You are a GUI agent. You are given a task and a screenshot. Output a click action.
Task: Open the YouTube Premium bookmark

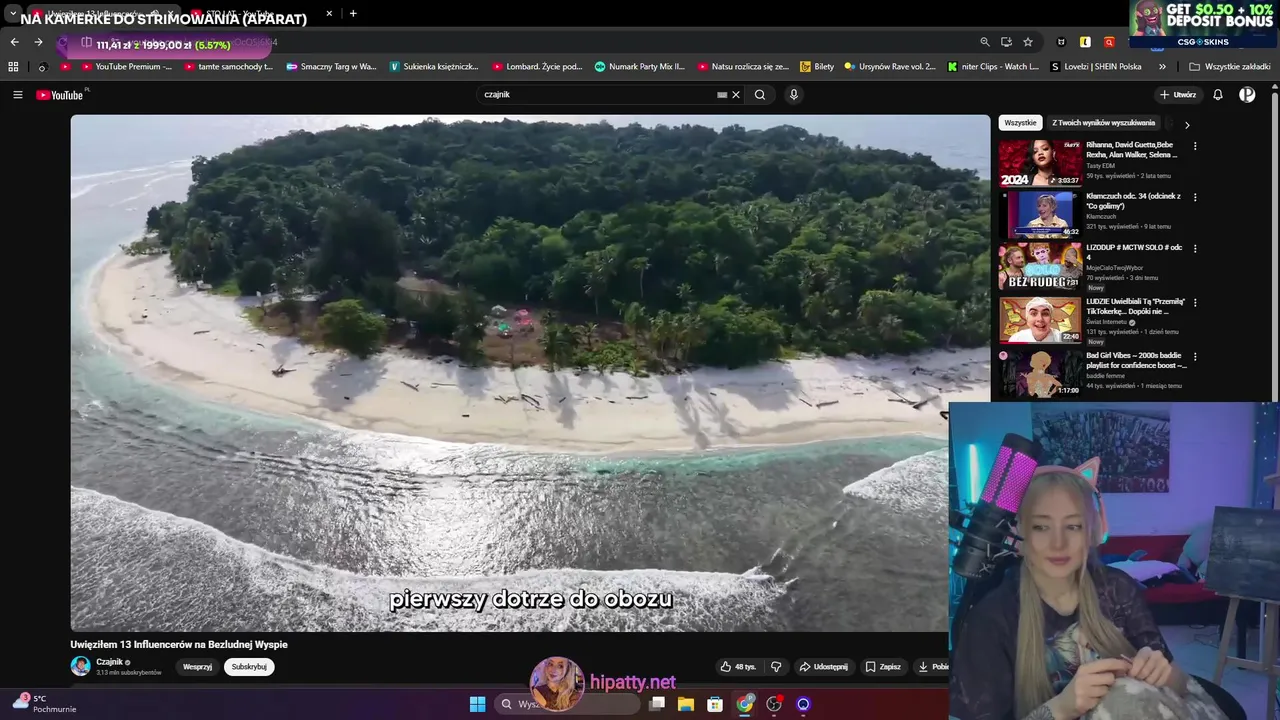coord(126,67)
